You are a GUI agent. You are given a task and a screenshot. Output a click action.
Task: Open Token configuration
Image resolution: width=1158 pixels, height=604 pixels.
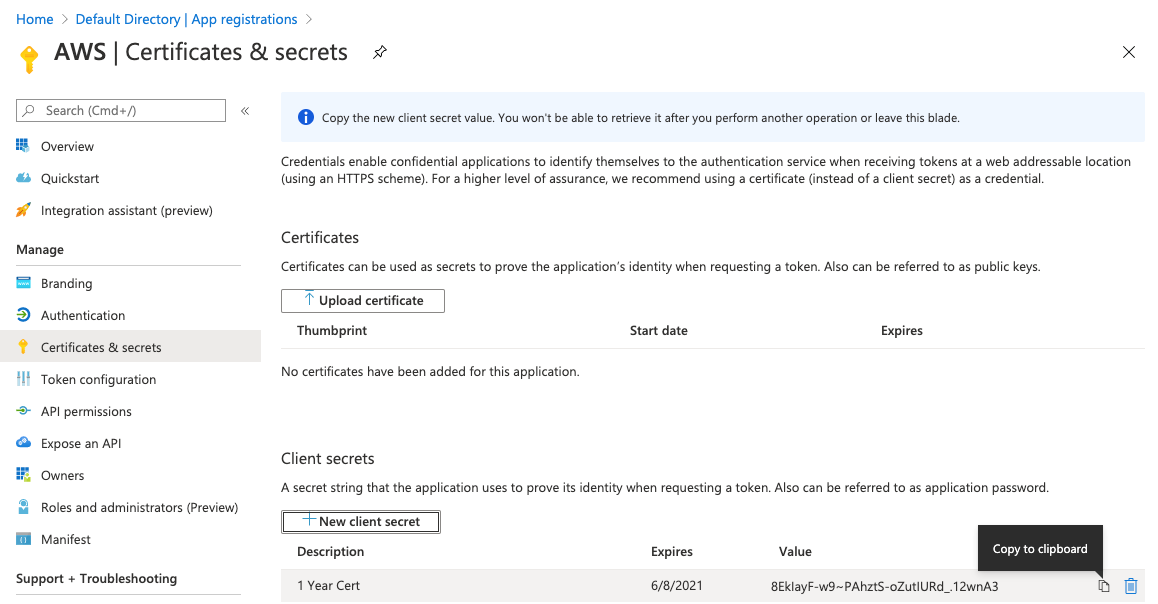[x=98, y=379]
